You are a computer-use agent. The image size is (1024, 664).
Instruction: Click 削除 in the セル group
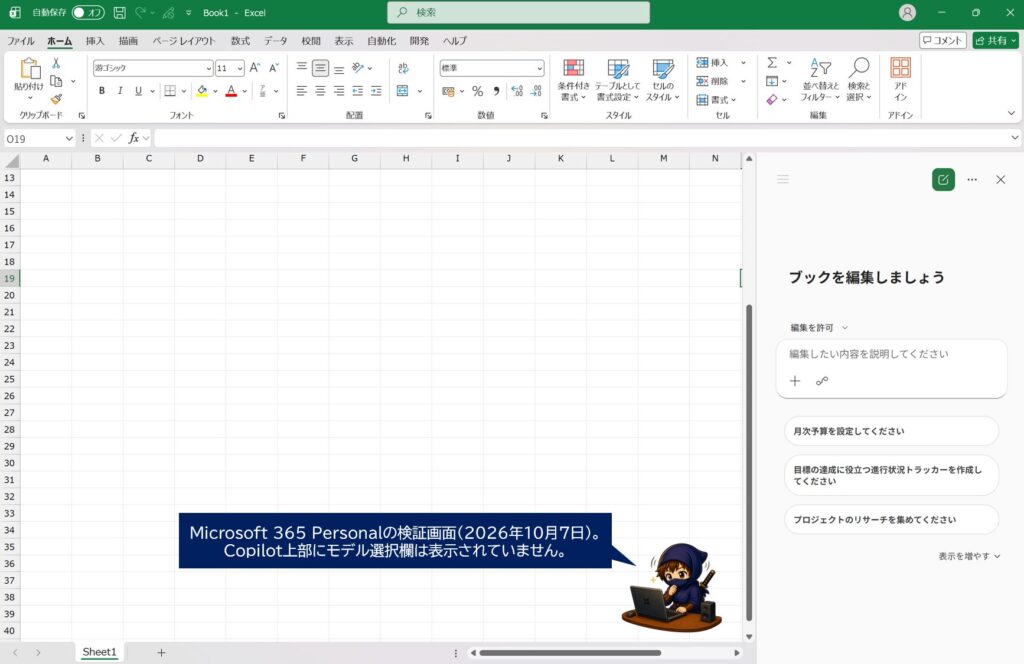[x=712, y=81]
